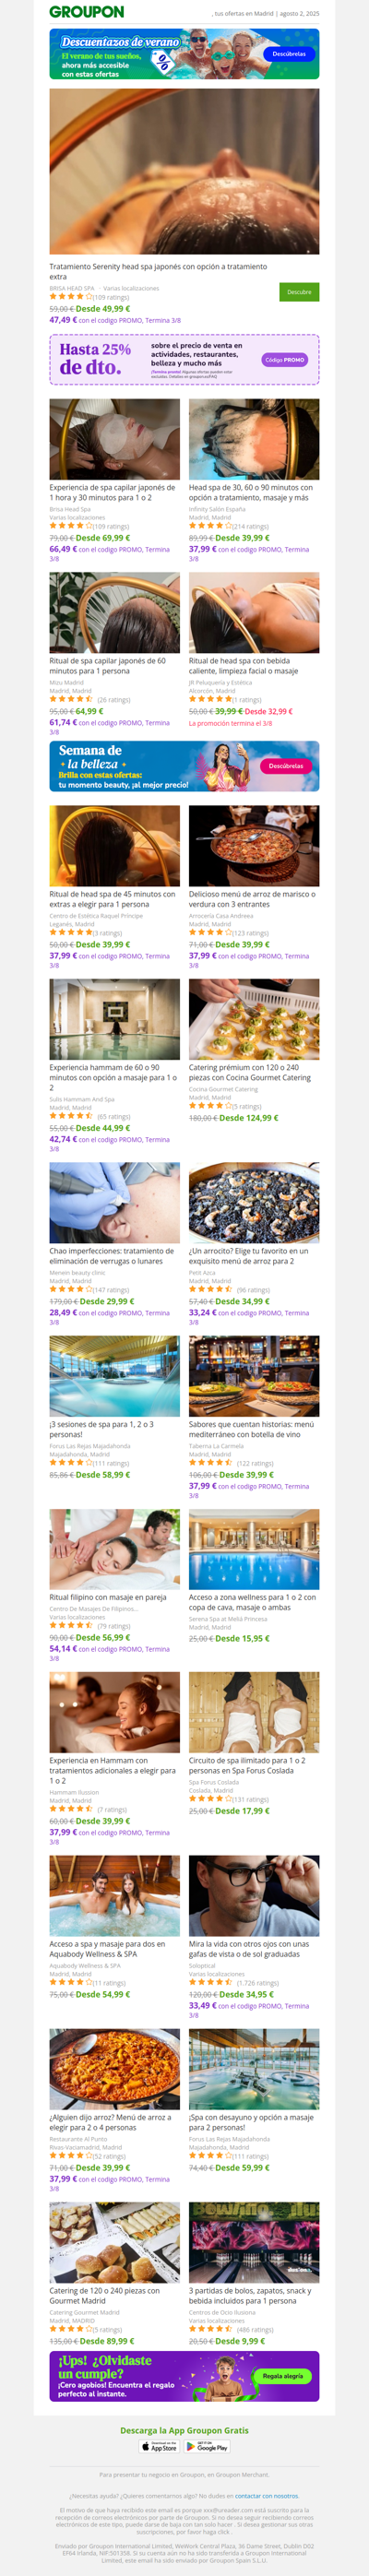Click the Groupon logo in the header
The height and width of the screenshot is (2576, 369).
pyautogui.click(x=87, y=12)
